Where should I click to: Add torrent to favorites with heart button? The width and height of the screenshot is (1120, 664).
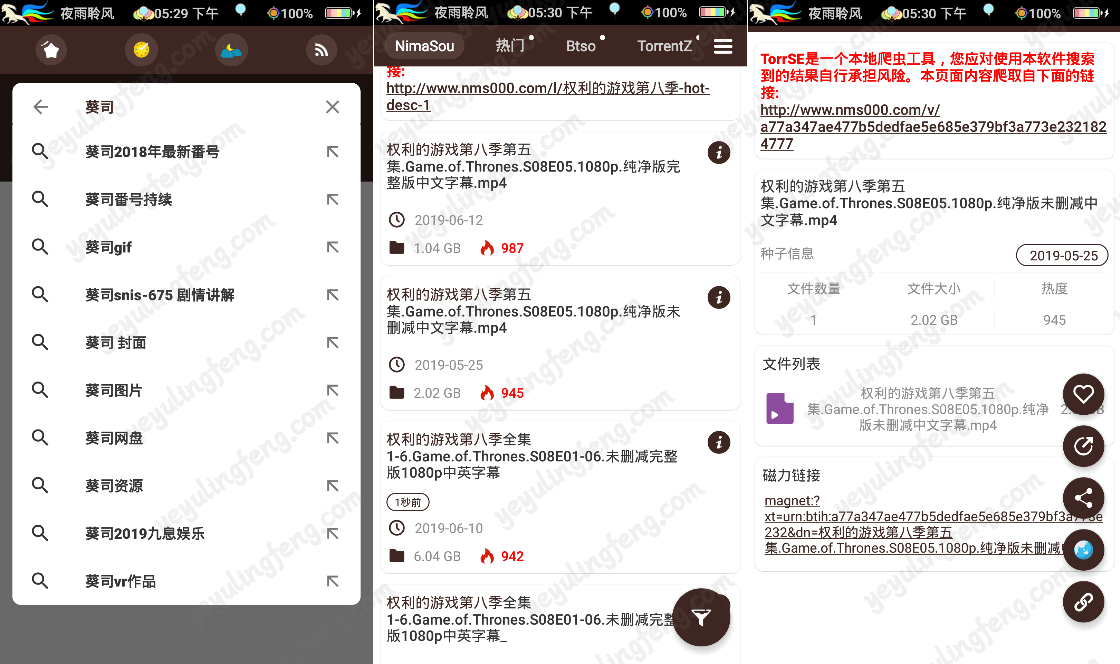pyautogui.click(x=1084, y=394)
